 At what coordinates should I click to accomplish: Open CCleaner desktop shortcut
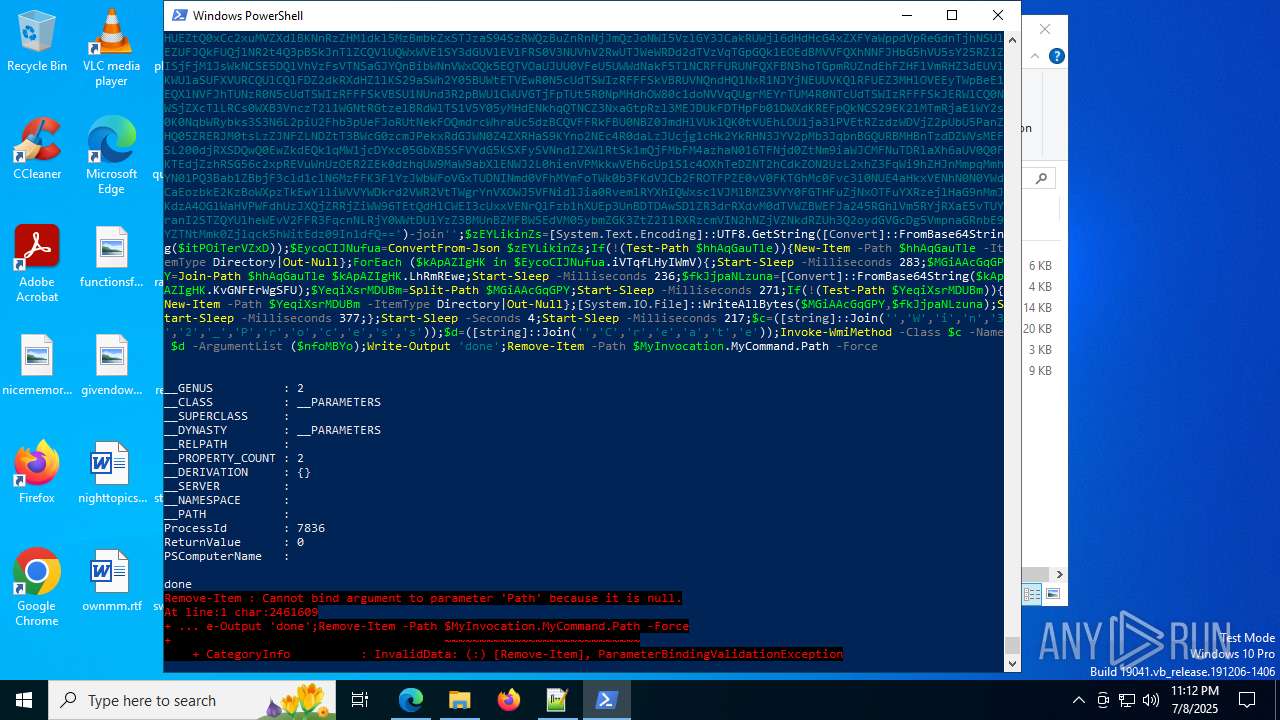(x=37, y=148)
